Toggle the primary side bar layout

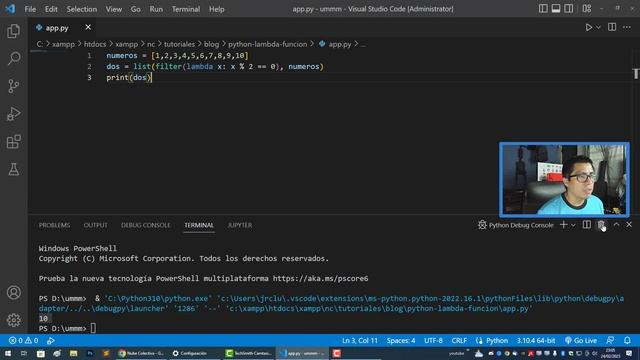[x=543, y=9]
